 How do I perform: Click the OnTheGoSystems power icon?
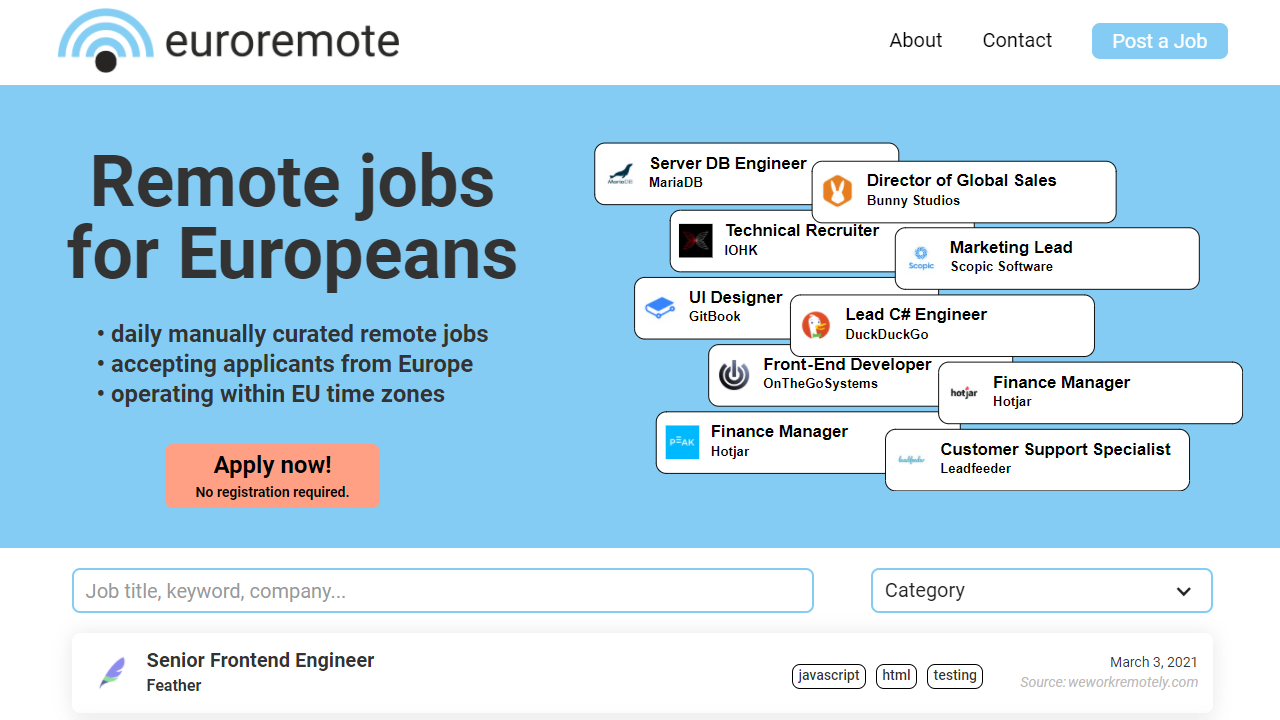734,375
